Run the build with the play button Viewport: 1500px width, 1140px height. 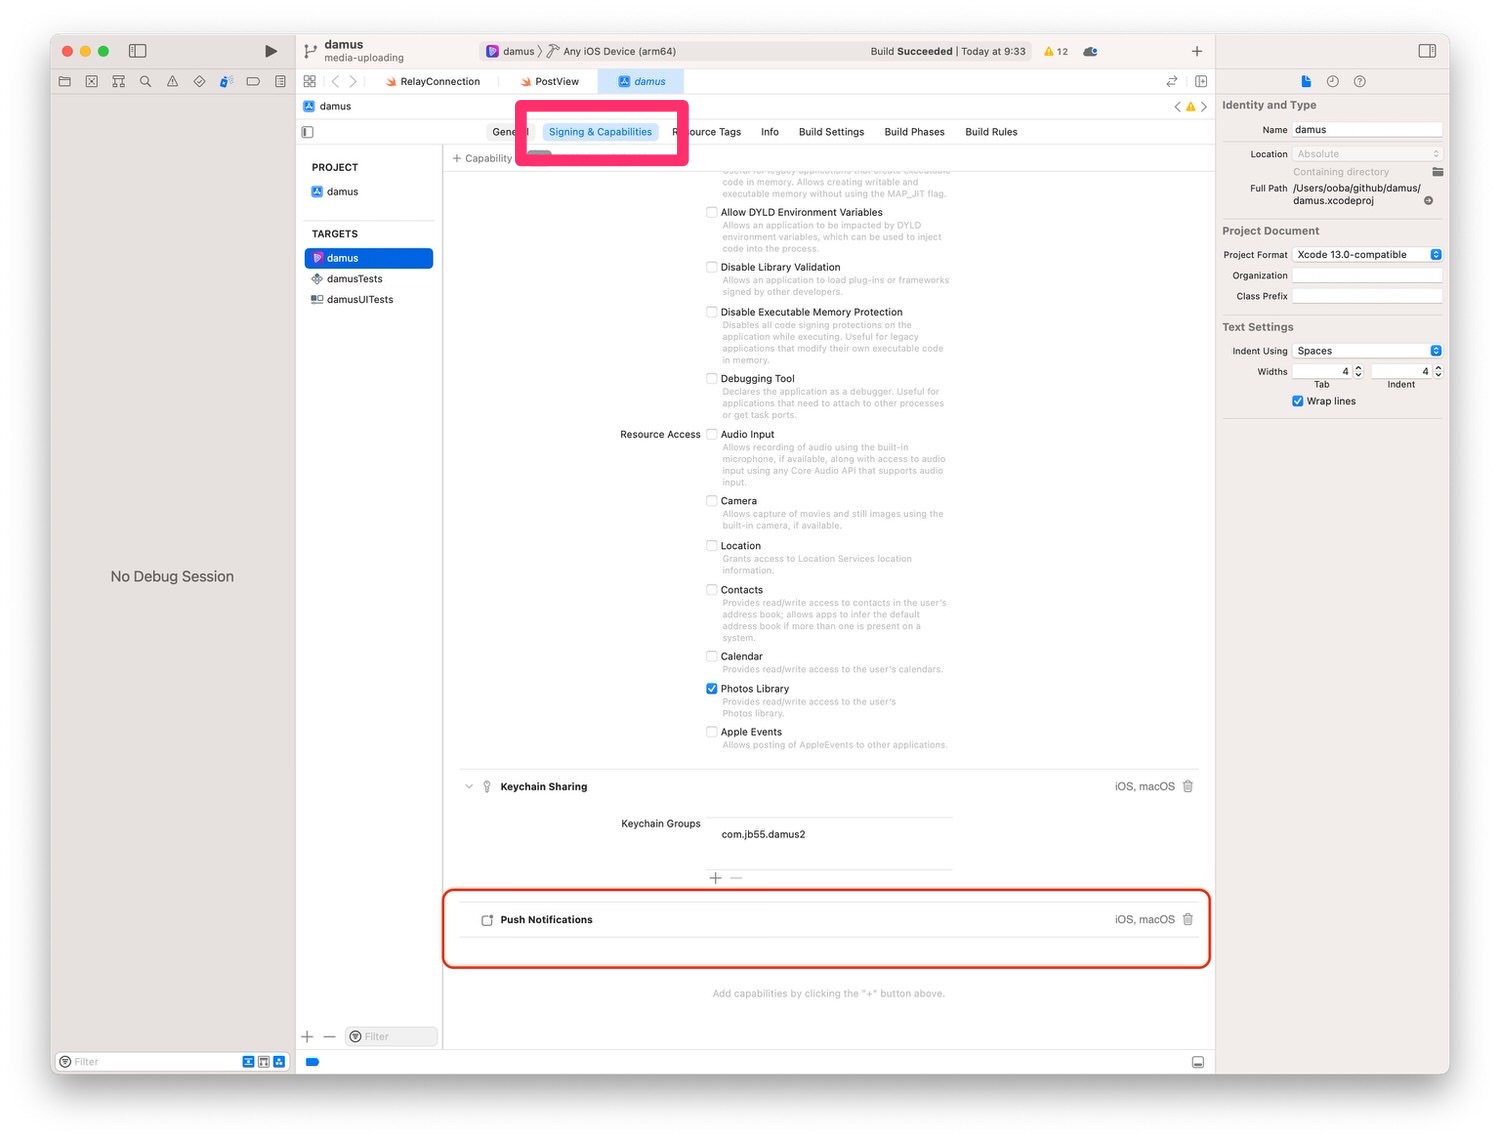click(270, 51)
